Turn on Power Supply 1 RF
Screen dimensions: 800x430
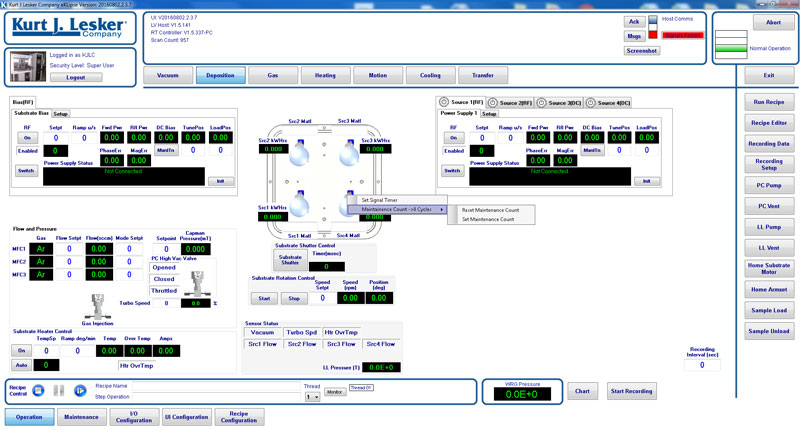click(x=454, y=138)
